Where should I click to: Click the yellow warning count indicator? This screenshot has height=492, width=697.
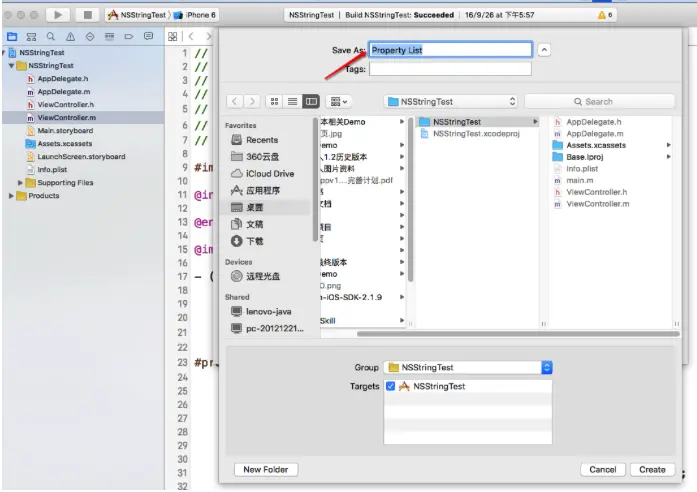(605, 15)
